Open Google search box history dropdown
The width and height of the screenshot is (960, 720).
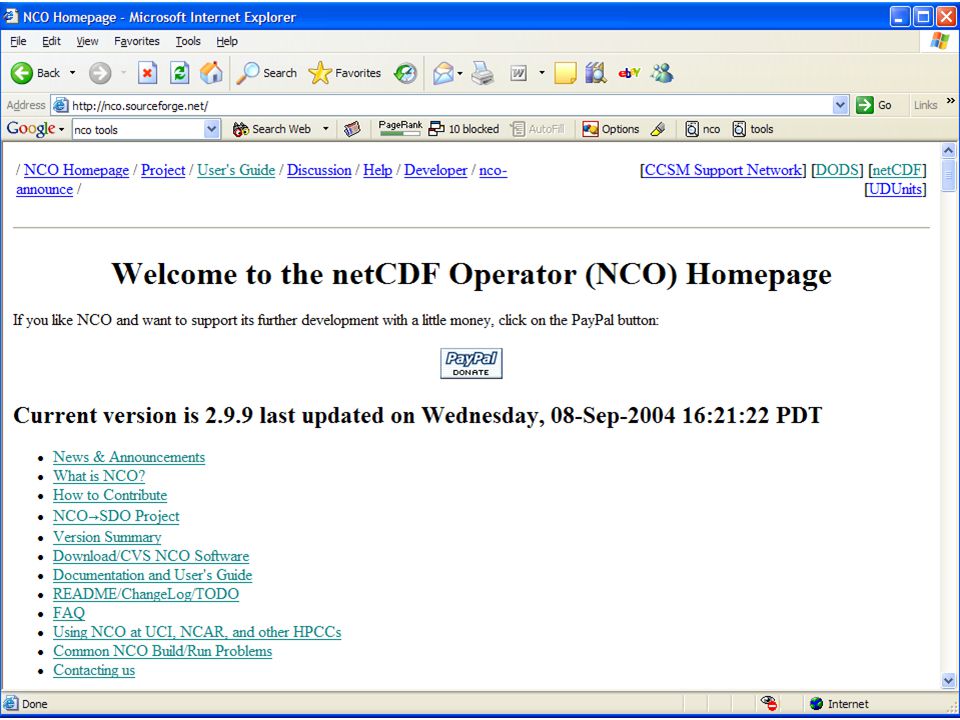[x=212, y=129]
